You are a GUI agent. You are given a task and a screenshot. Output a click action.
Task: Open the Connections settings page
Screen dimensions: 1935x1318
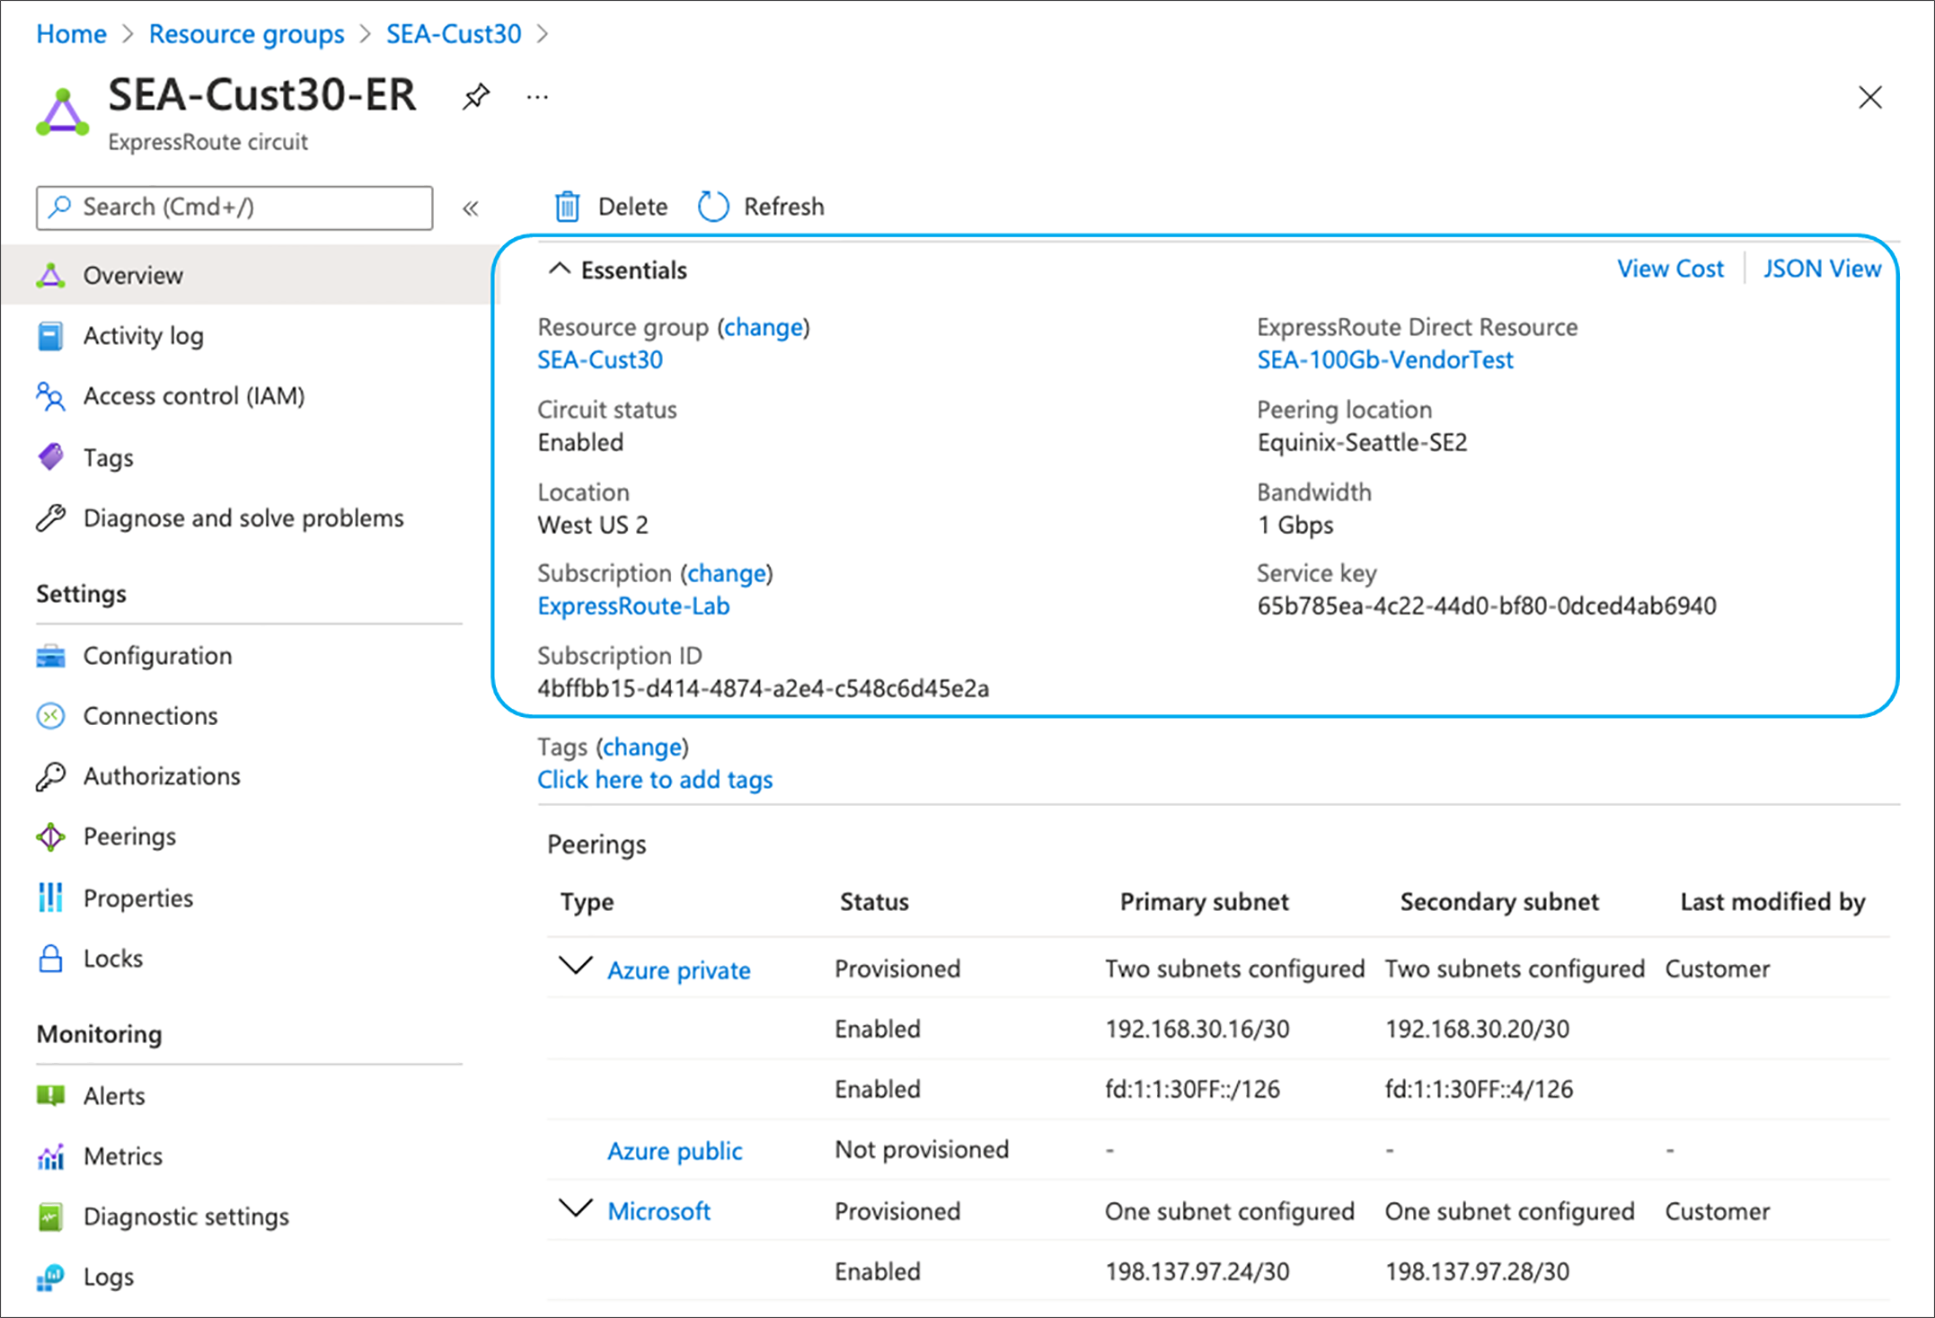click(x=150, y=716)
